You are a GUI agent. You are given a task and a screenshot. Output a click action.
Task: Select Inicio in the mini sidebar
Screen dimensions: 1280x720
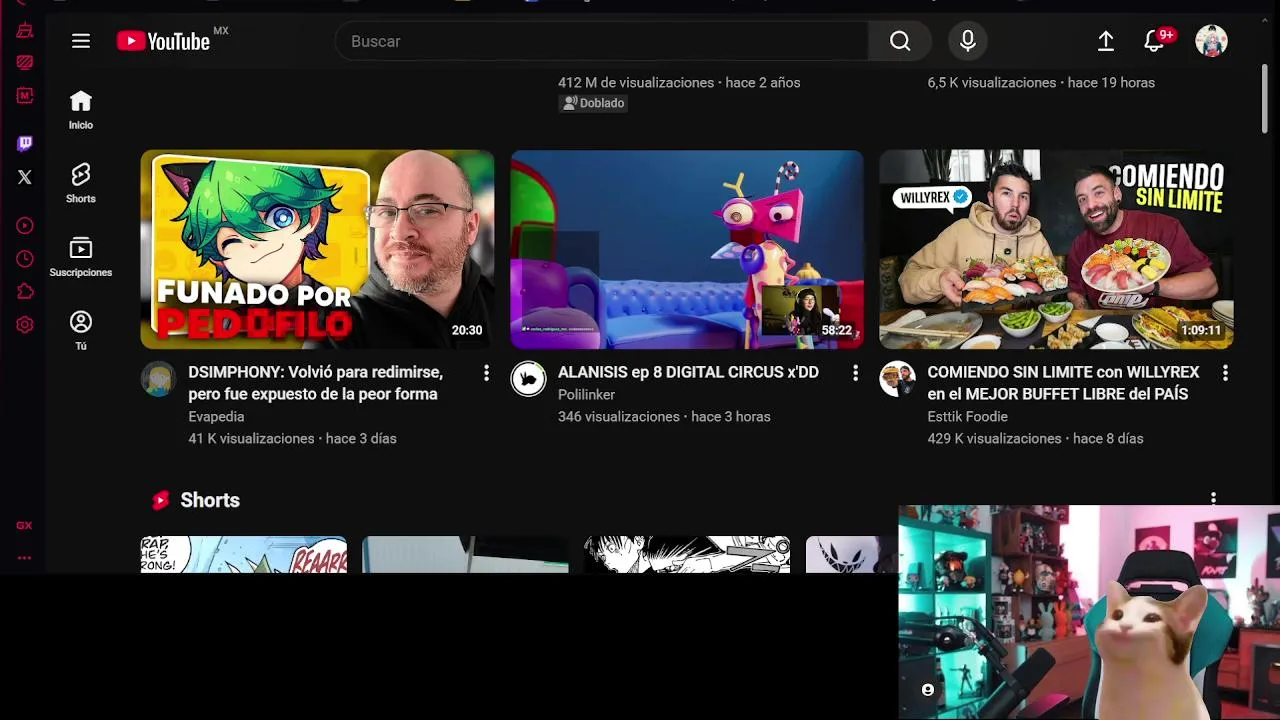pyautogui.click(x=81, y=110)
